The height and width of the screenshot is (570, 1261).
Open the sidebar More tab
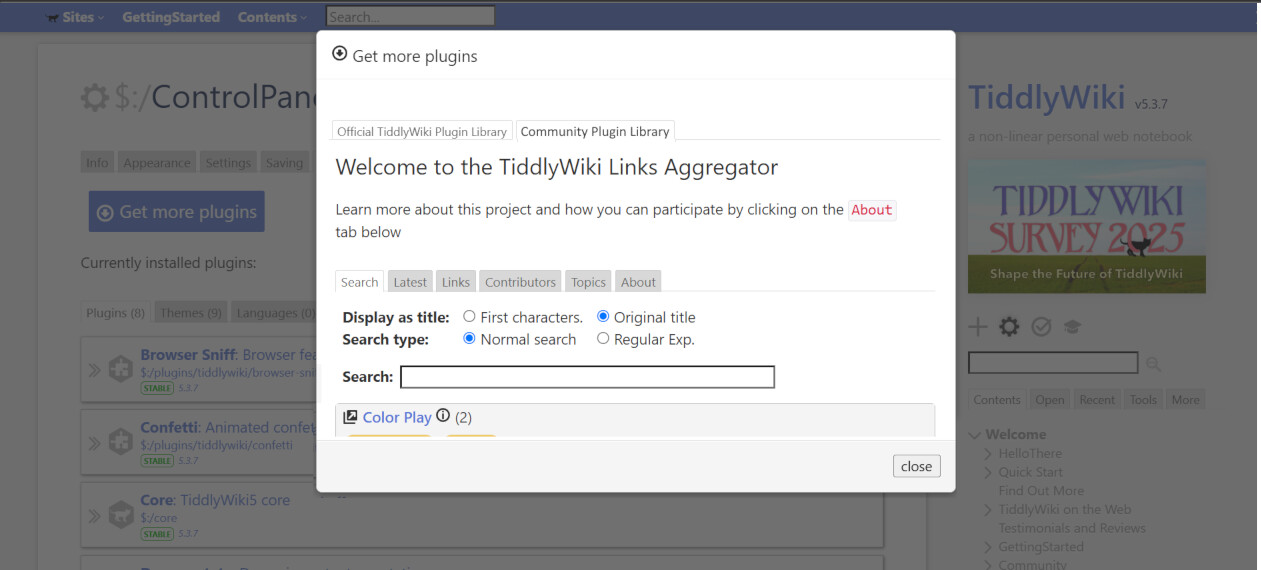point(1185,399)
